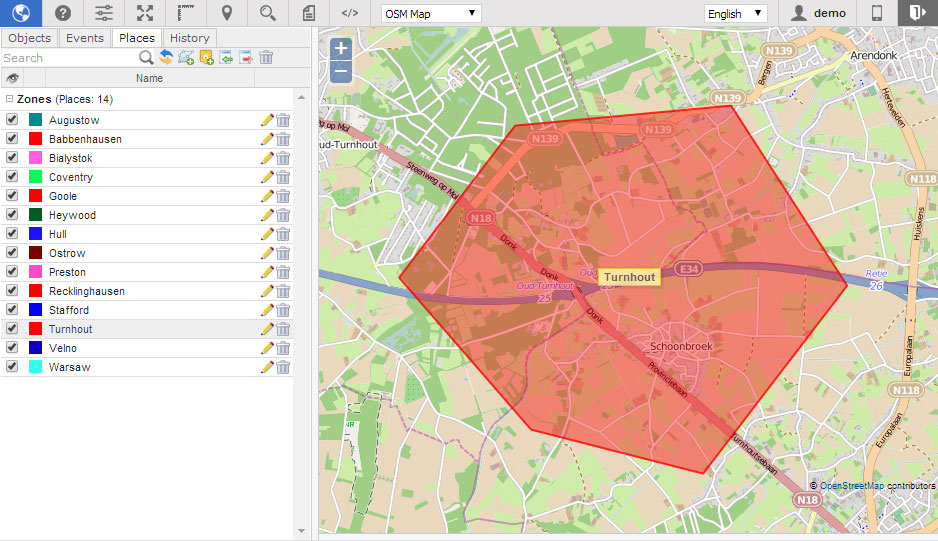This screenshot has width=938, height=541.
Task: Delete the Hull zone using trash icon
Action: click(x=283, y=234)
